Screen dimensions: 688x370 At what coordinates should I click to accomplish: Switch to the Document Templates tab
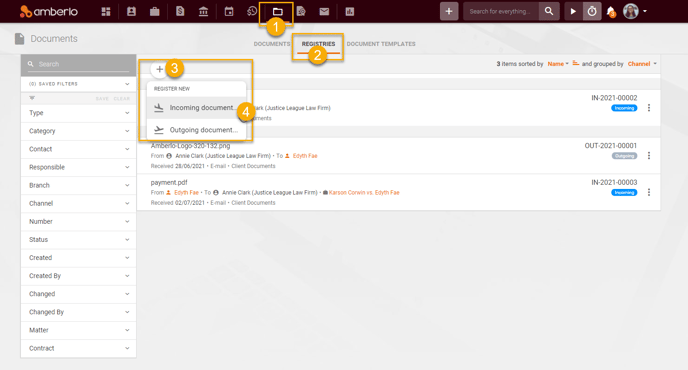[381, 44]
